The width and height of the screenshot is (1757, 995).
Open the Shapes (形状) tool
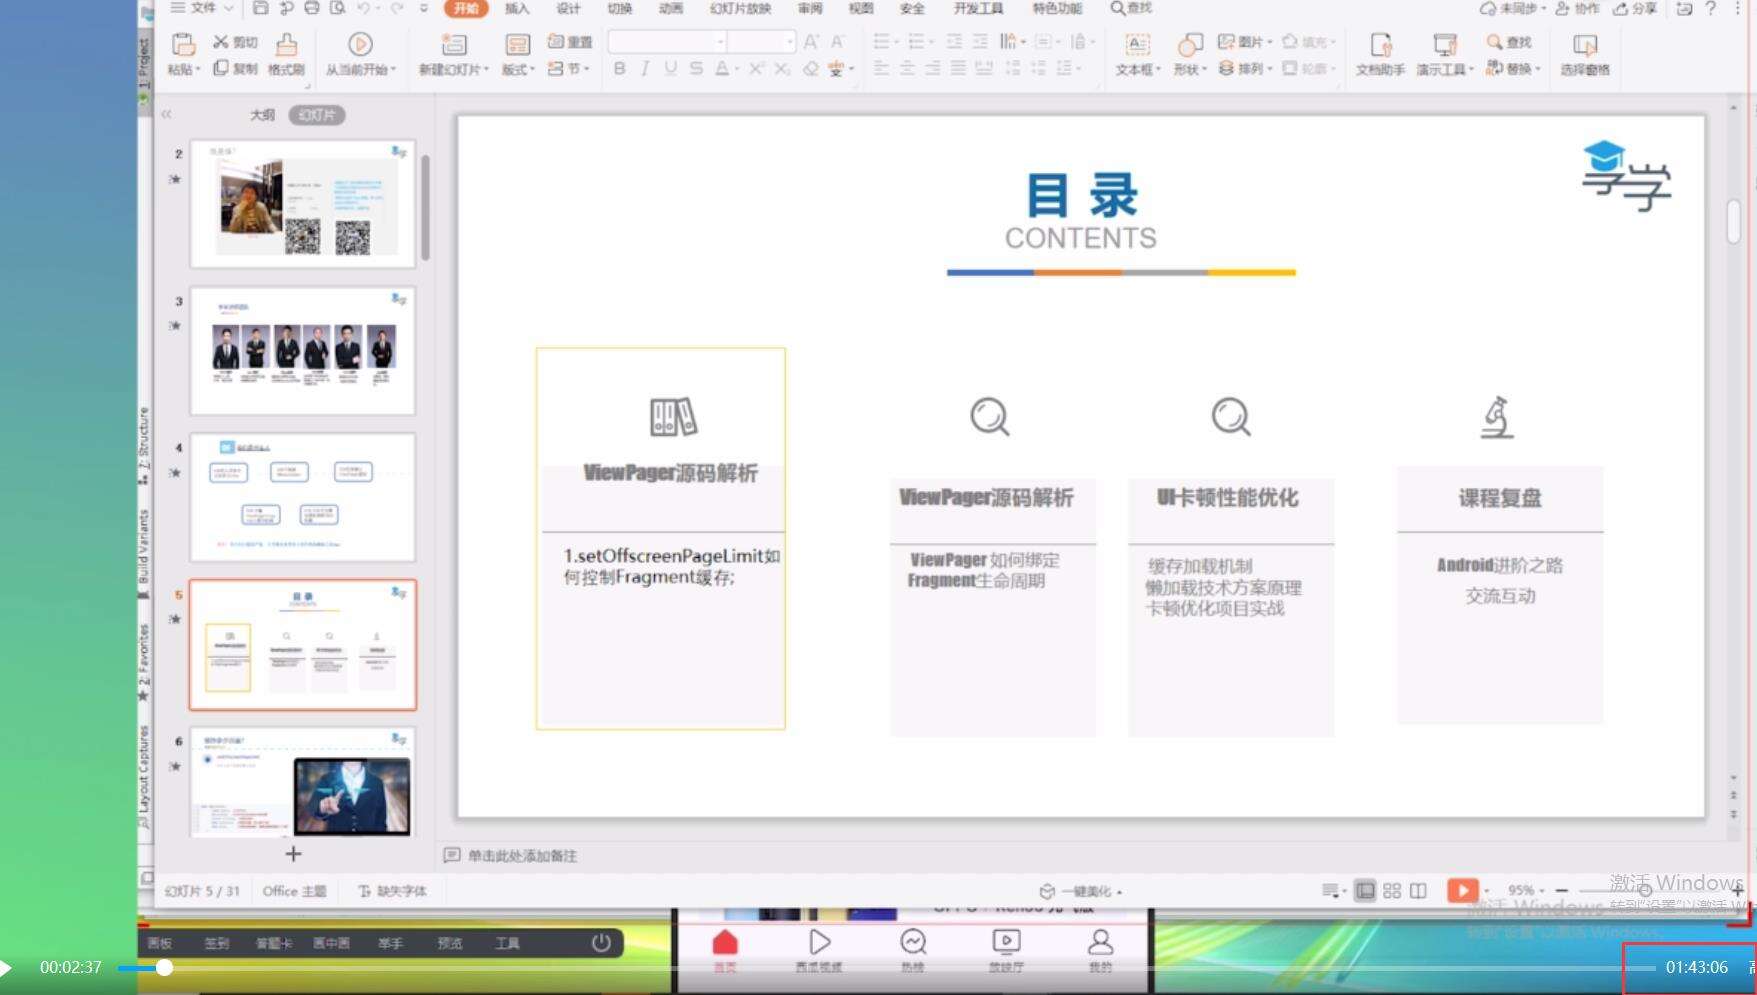[x=1187, y=55]
